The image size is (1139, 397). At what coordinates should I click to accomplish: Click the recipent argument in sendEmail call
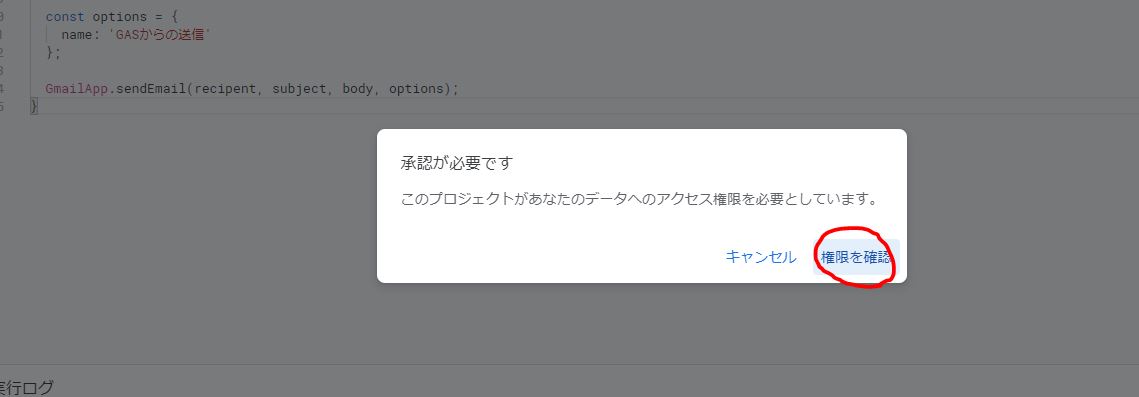coord(224,89)
